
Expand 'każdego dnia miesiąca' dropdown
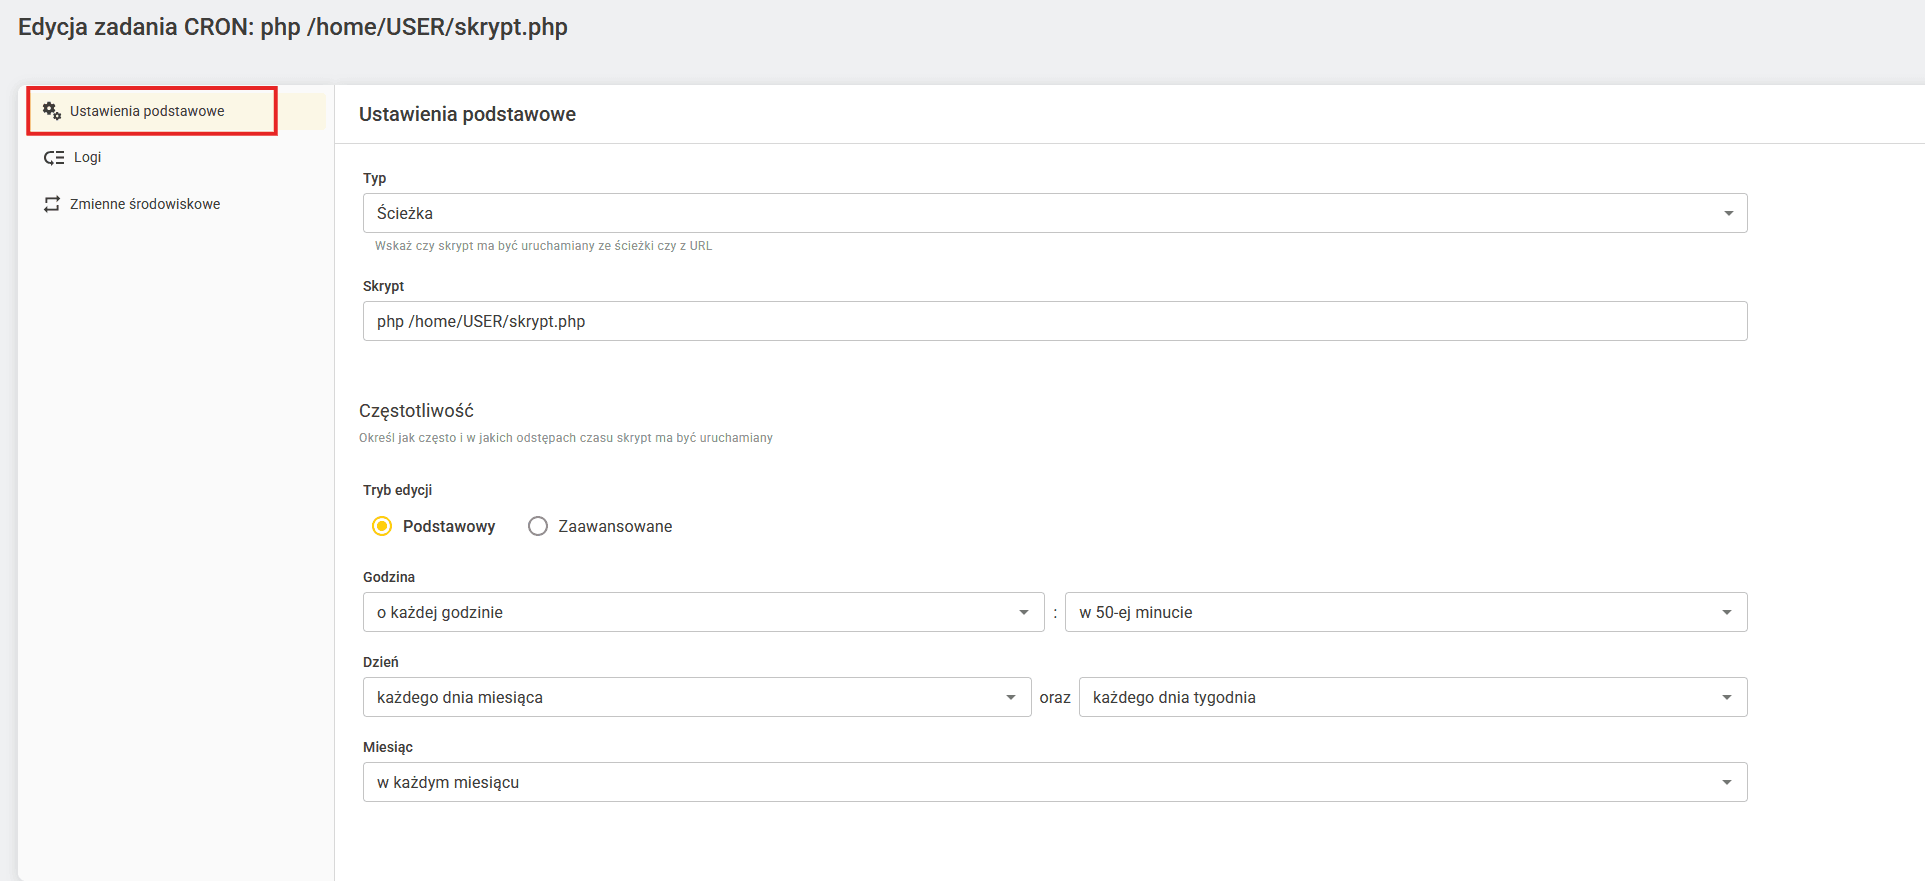pyautogui.click(x=697, y=697)
